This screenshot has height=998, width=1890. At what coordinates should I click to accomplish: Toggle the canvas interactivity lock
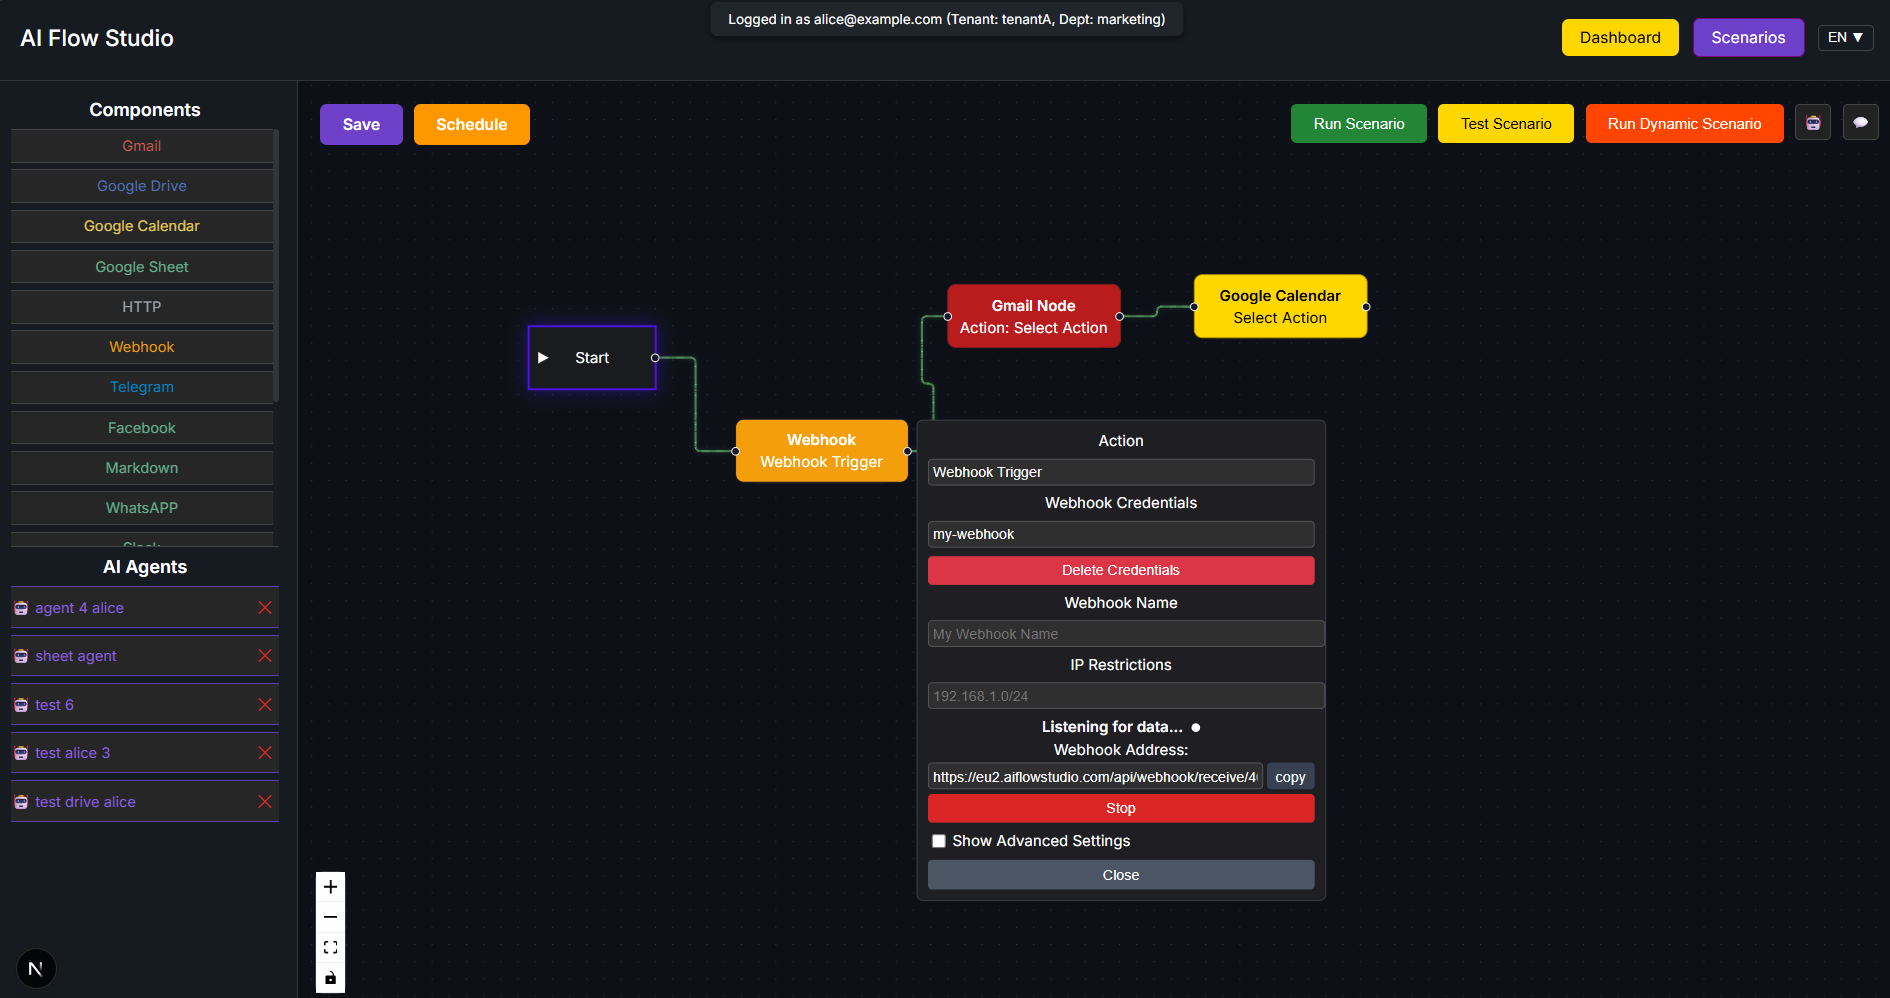[x=330, y=977]
